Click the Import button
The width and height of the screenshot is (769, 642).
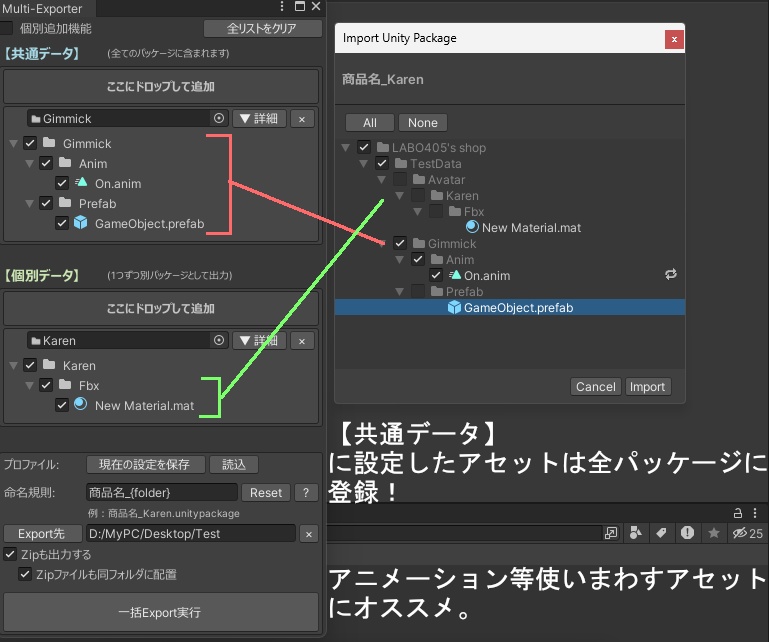coord(647,386)
